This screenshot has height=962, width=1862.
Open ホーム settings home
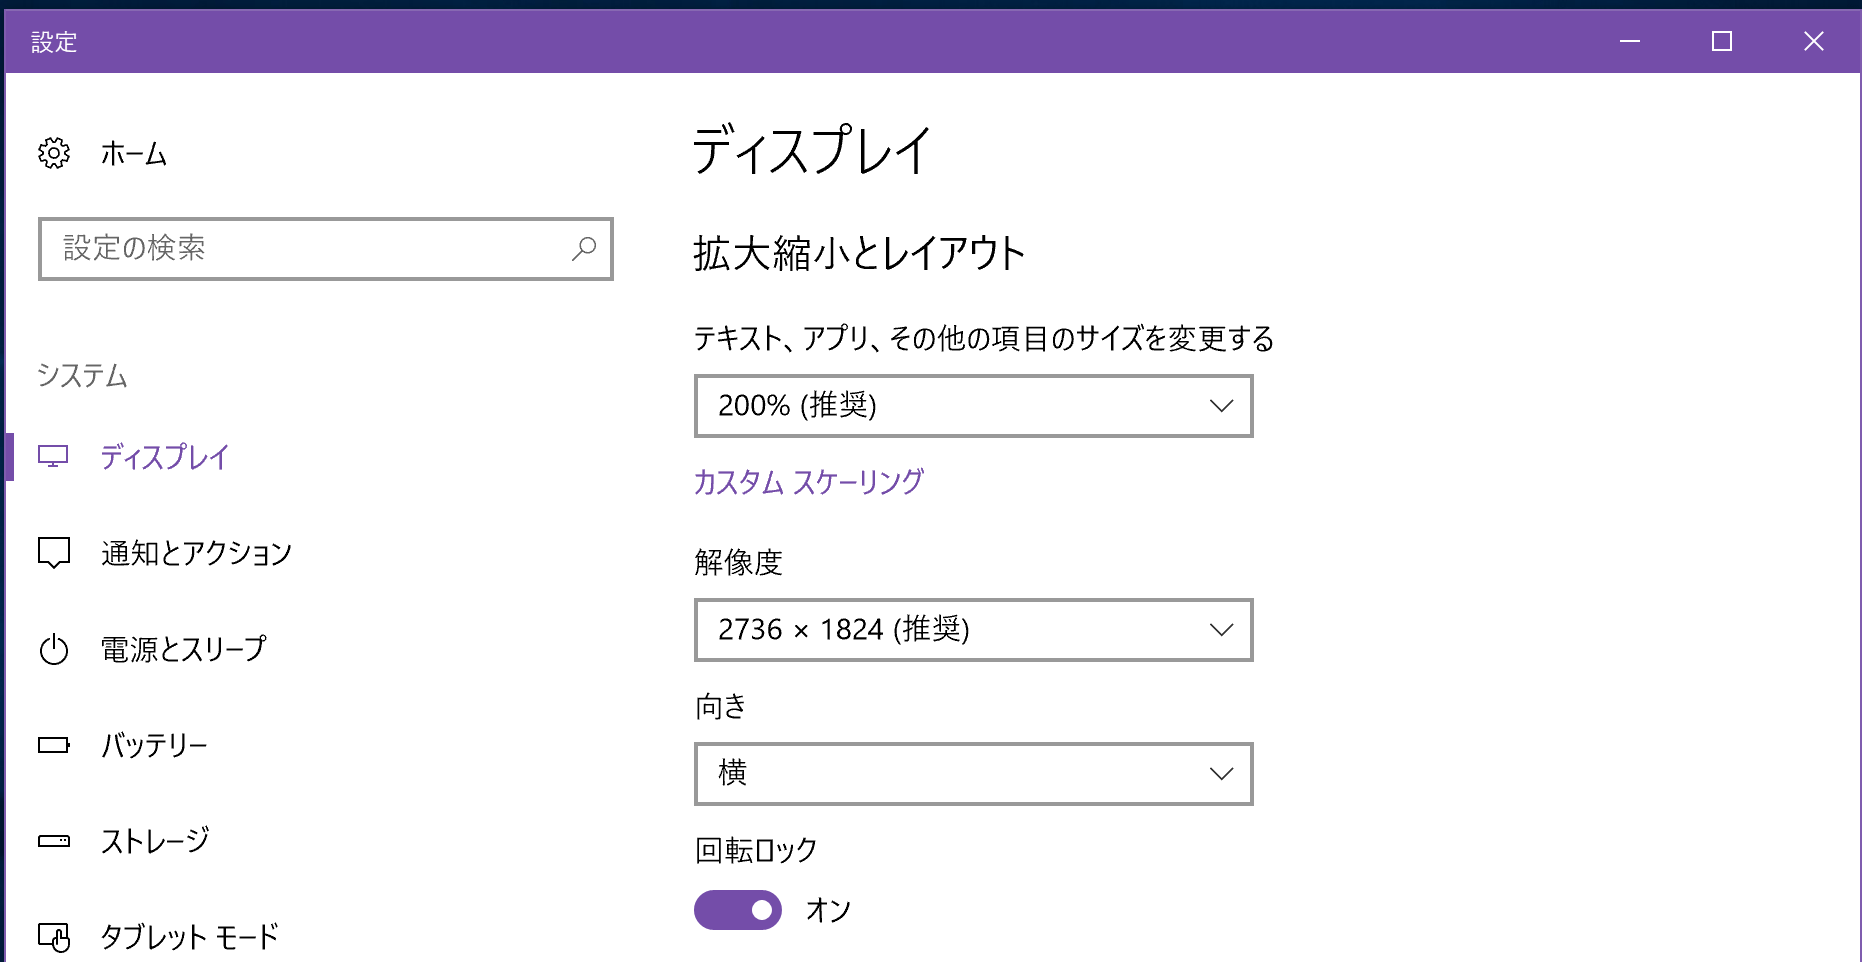(x=134, y=153)
